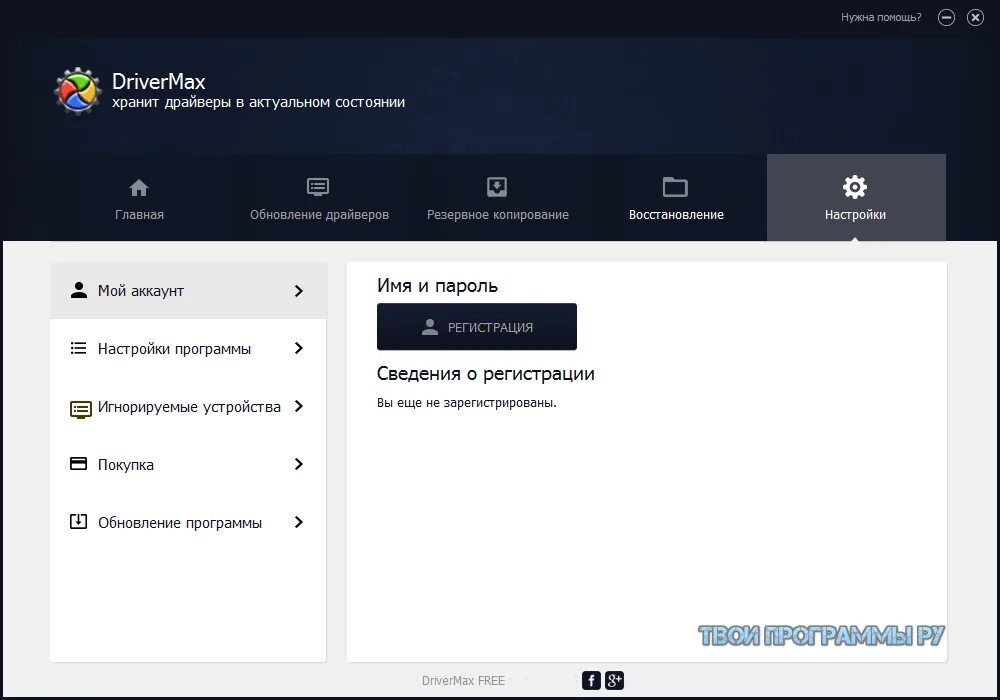This screenshot has width=1000, height=700.
Task: Click the РЕГИСТРАЦИЯ button label
Action: [490, 327]
